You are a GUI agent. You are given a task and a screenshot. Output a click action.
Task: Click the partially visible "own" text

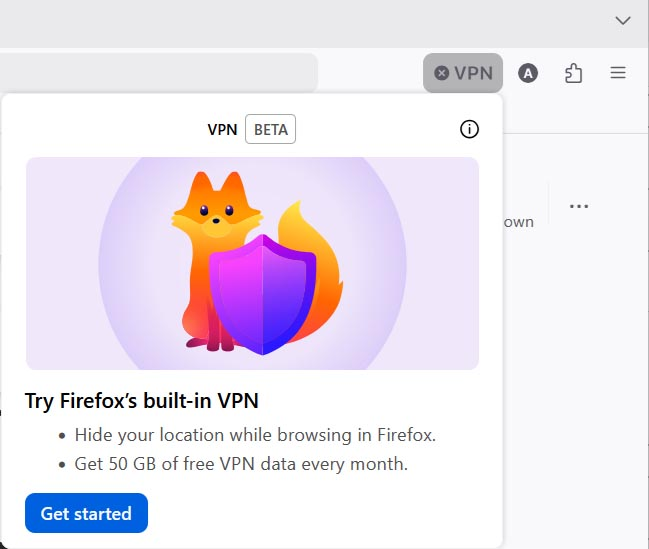pos(518,222)
